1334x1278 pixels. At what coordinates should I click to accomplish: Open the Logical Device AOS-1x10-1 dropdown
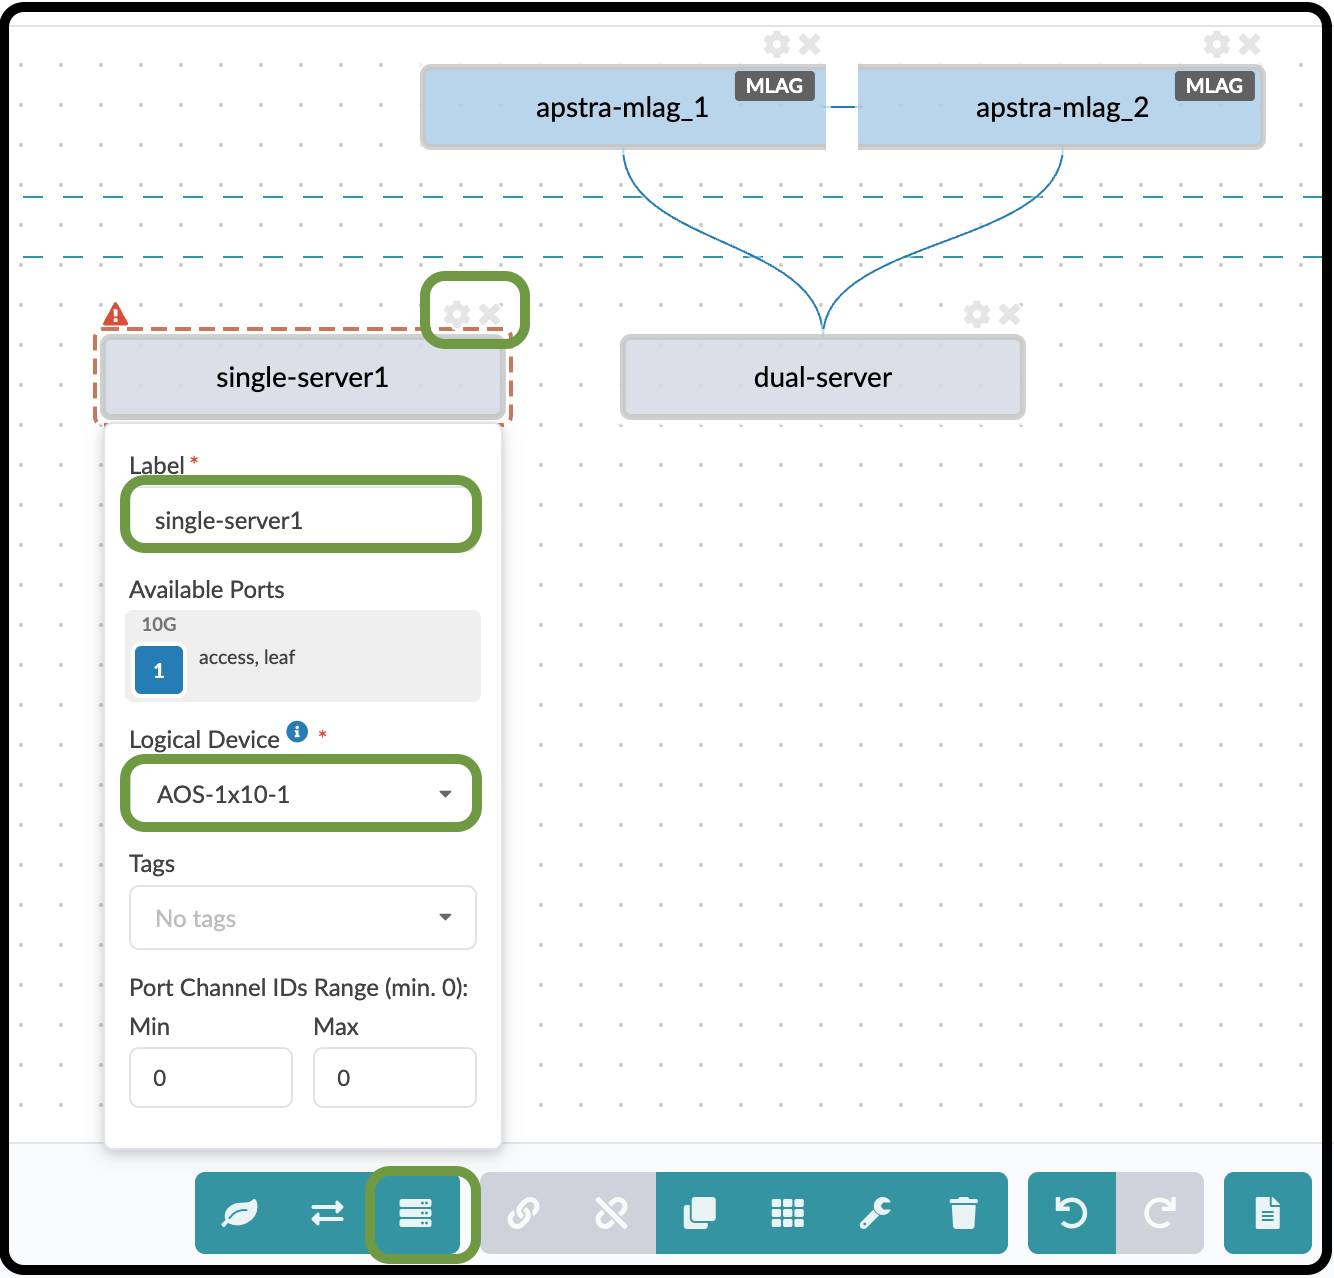[301, 794]
